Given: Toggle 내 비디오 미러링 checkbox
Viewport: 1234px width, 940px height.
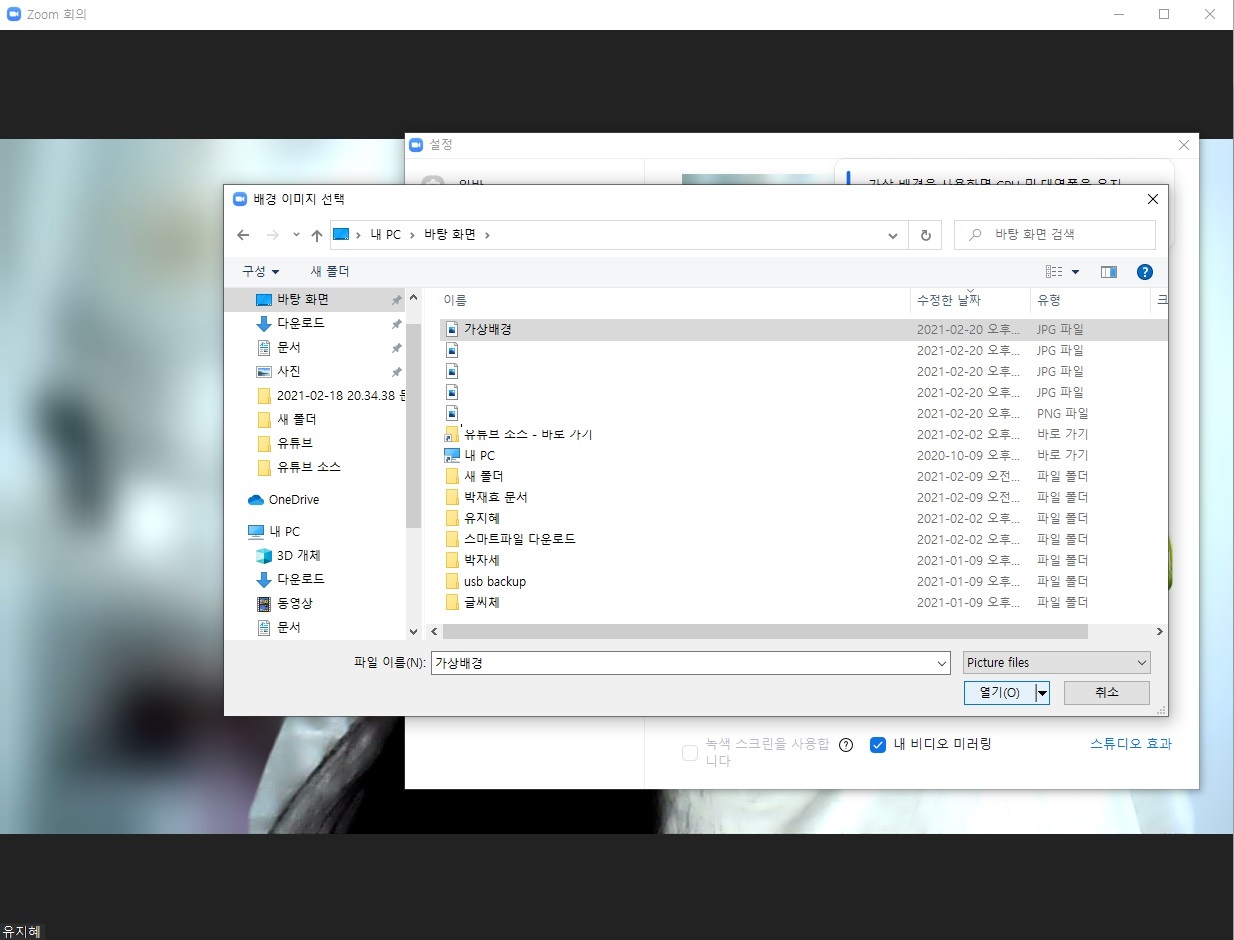Looking at the screenshot, I should 878,745.
